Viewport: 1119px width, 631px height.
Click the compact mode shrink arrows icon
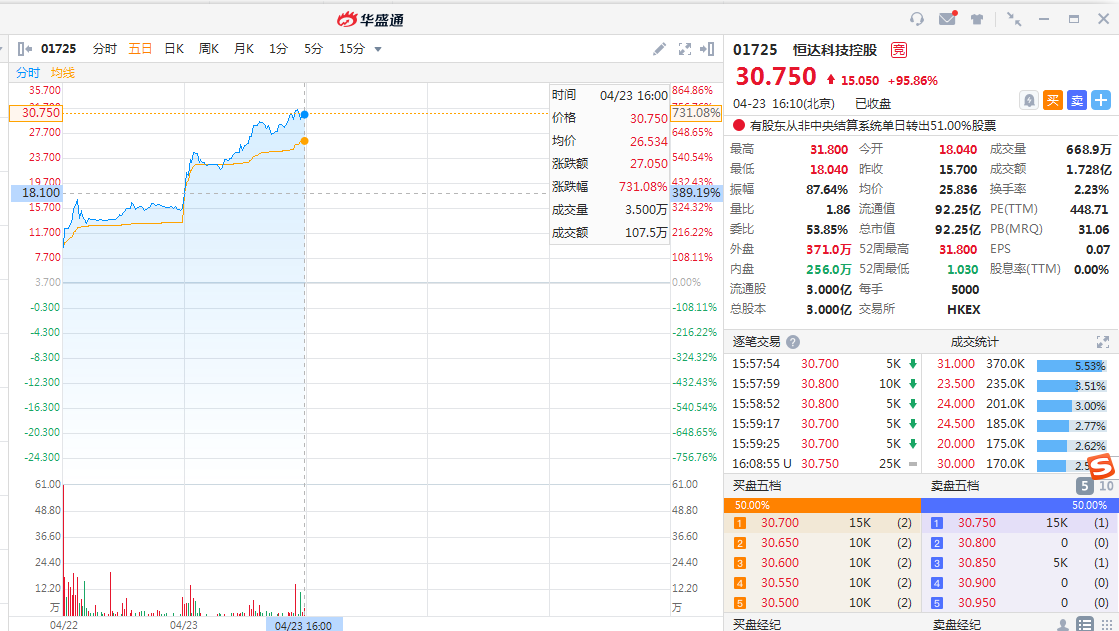coord(1013,19)
